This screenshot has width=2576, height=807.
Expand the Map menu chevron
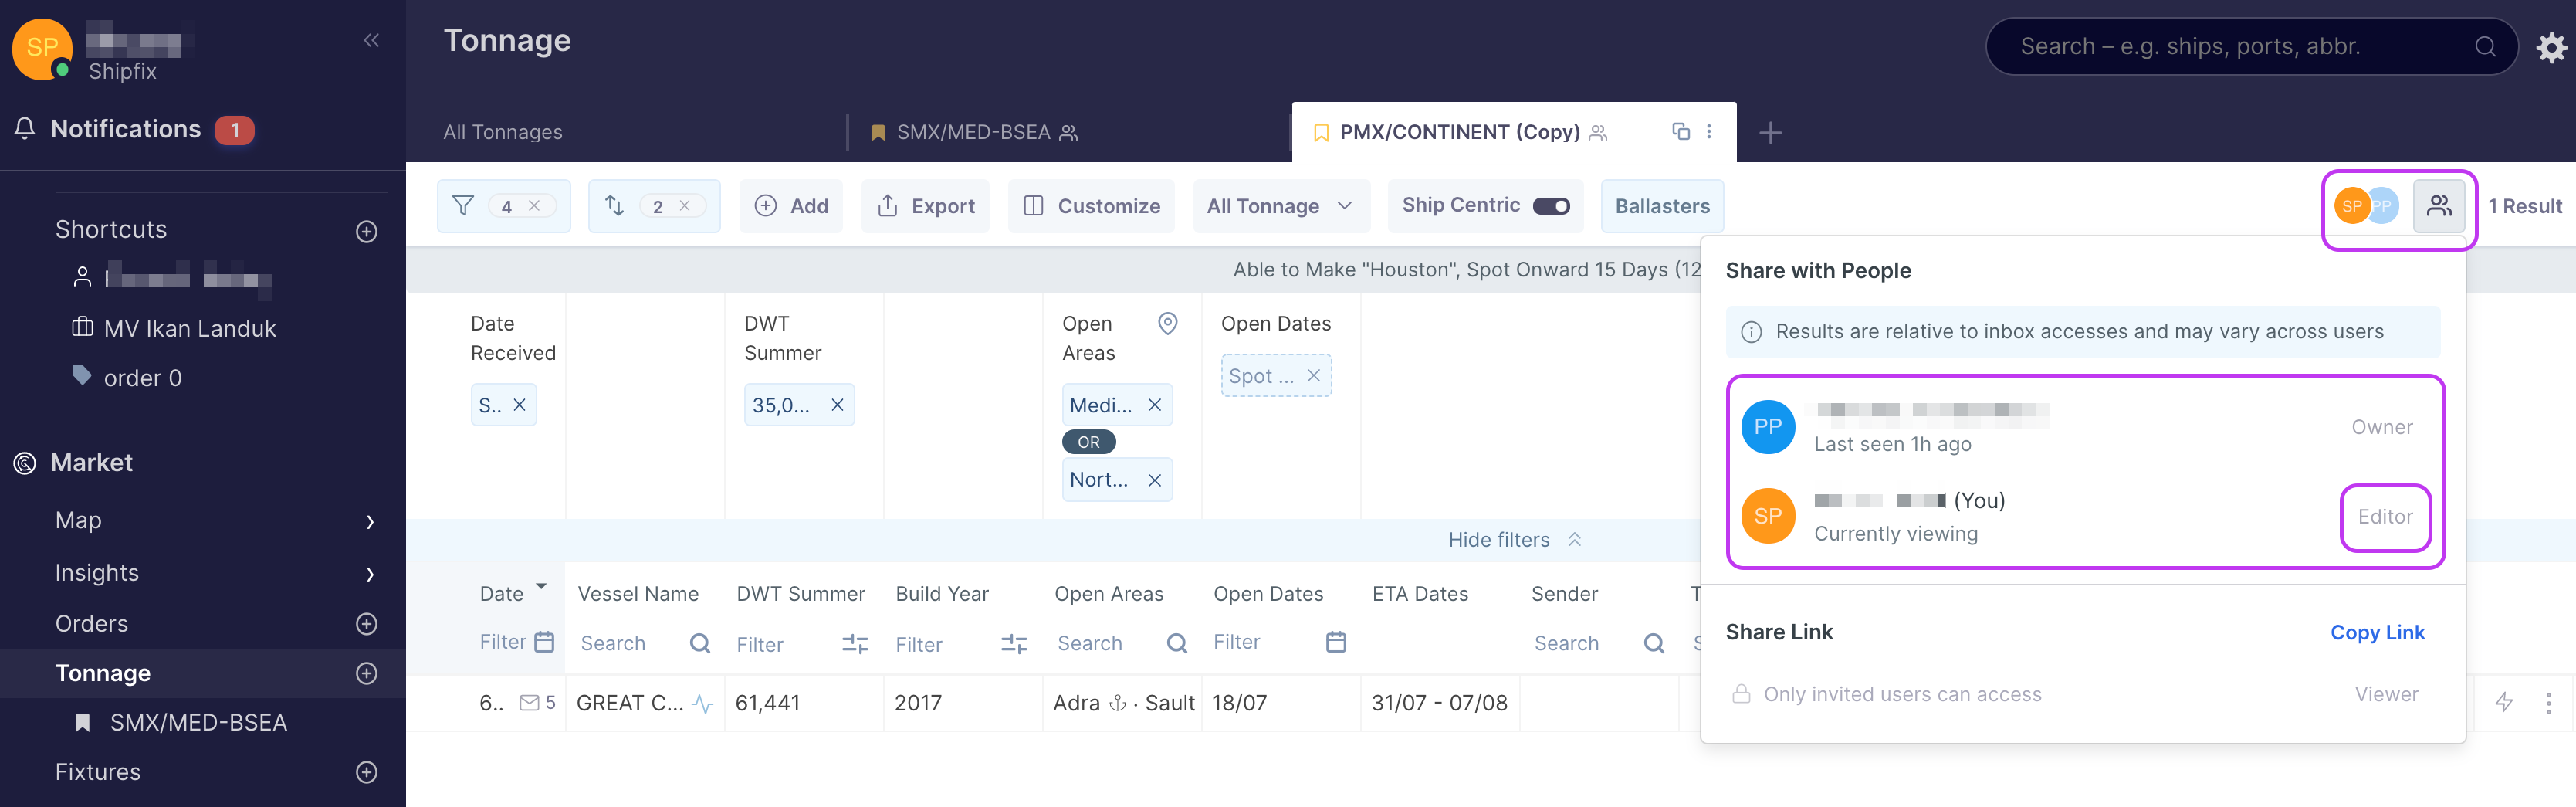point(370,521)
